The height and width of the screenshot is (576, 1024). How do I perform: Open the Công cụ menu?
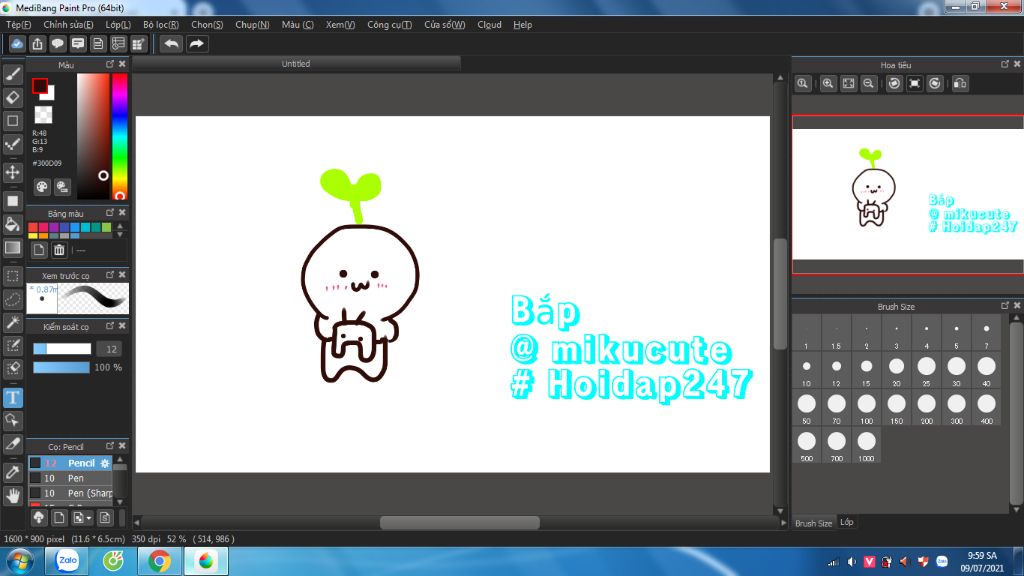point(389,25)
